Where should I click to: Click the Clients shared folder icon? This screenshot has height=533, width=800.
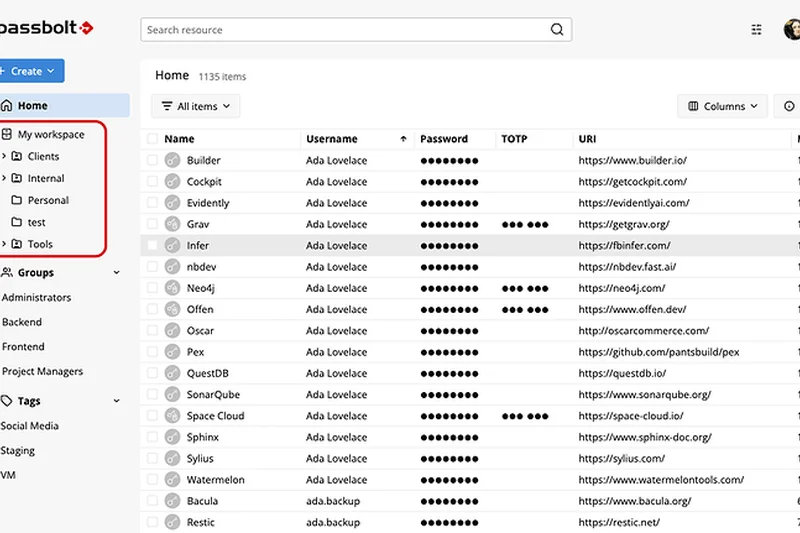17,156
